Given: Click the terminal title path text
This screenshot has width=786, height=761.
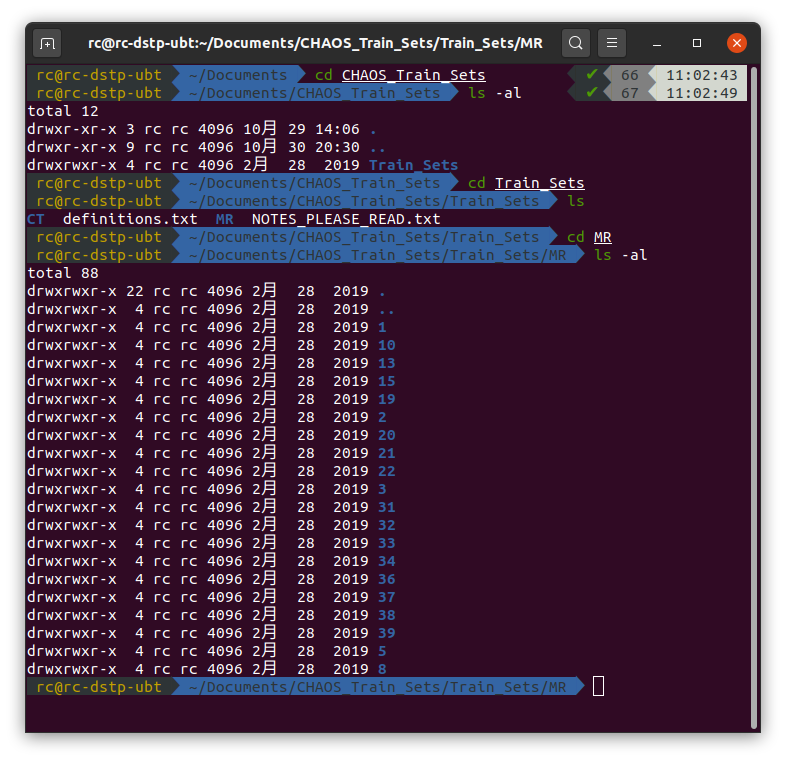Looking at the screenshot, I should point(315,43).
